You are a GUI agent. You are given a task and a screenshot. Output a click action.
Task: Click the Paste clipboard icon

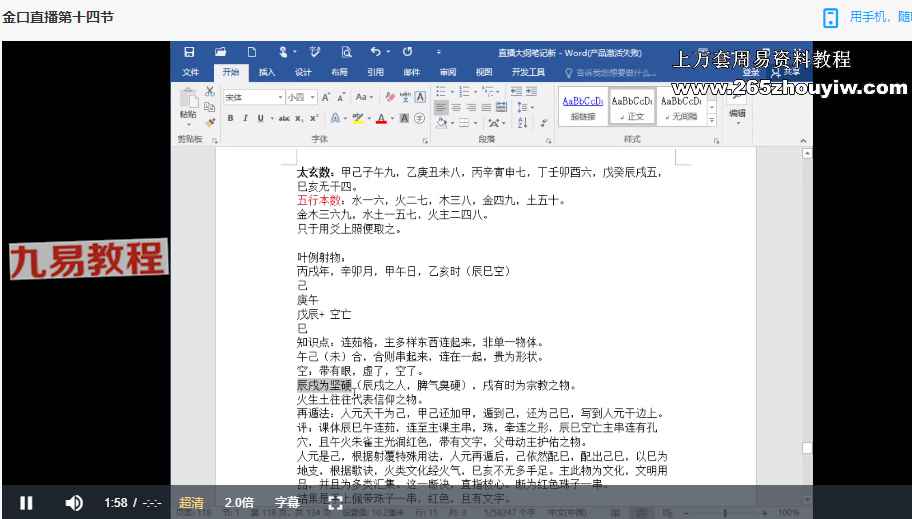pyautogui.click(x=188, y=101)
